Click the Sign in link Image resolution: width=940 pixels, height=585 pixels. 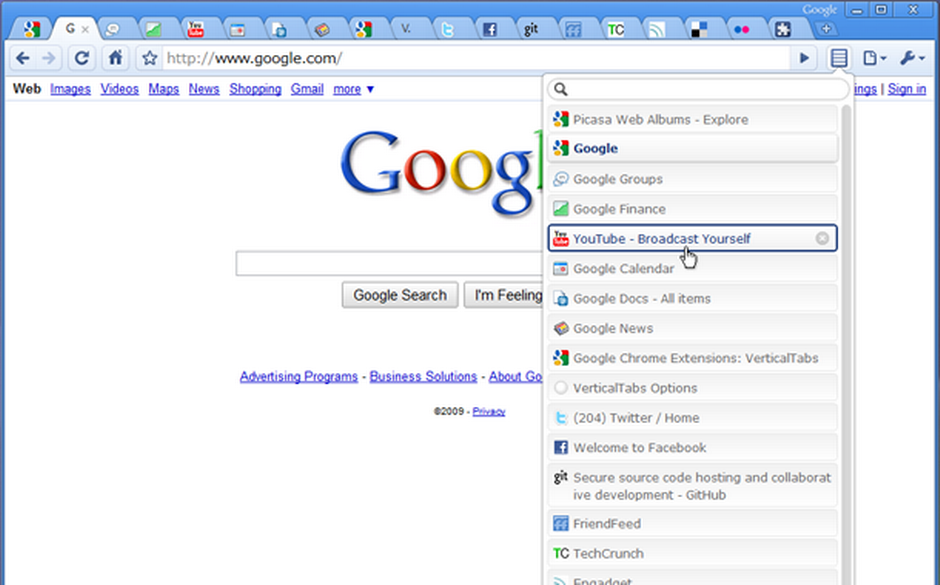[906, 89]
